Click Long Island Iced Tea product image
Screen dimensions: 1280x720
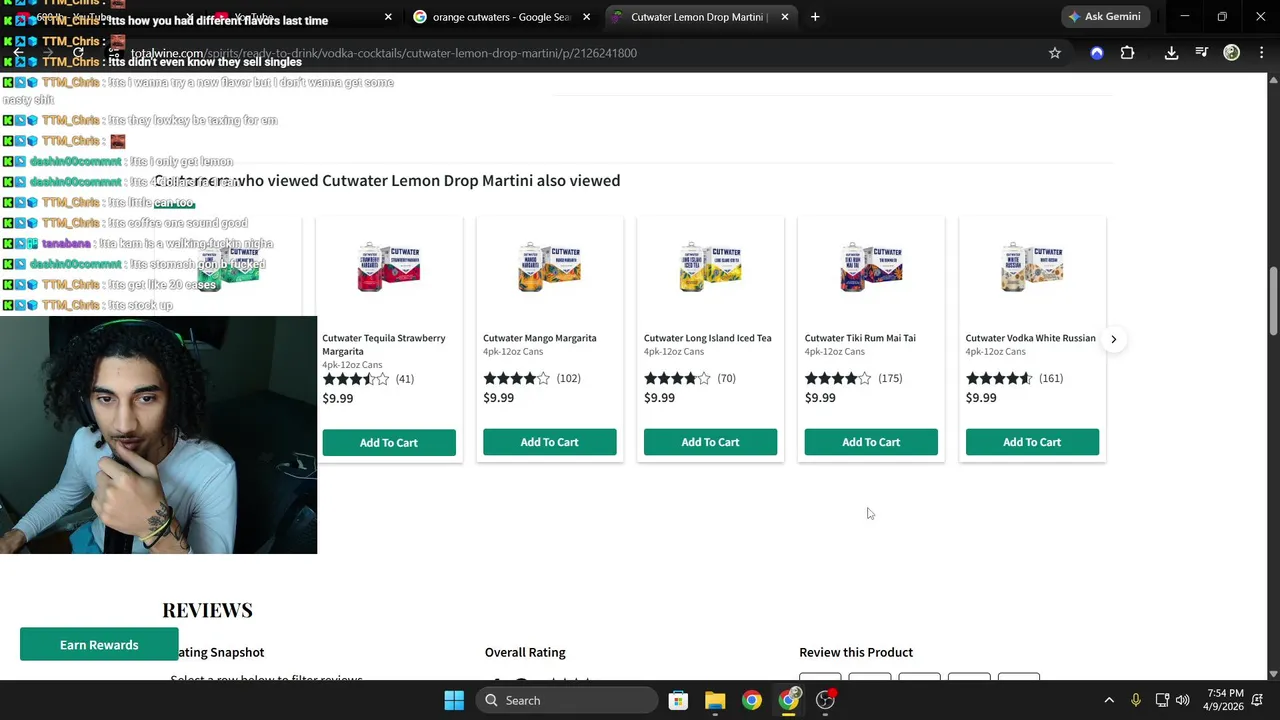[710, 267]
